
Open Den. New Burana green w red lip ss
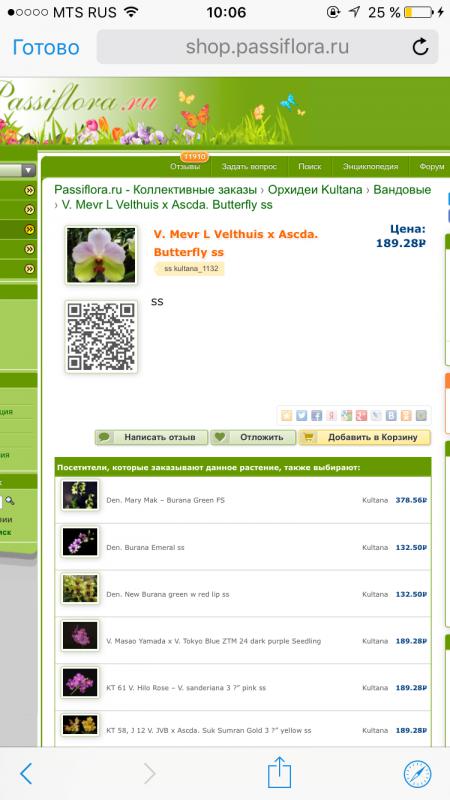tap(168, 594)
